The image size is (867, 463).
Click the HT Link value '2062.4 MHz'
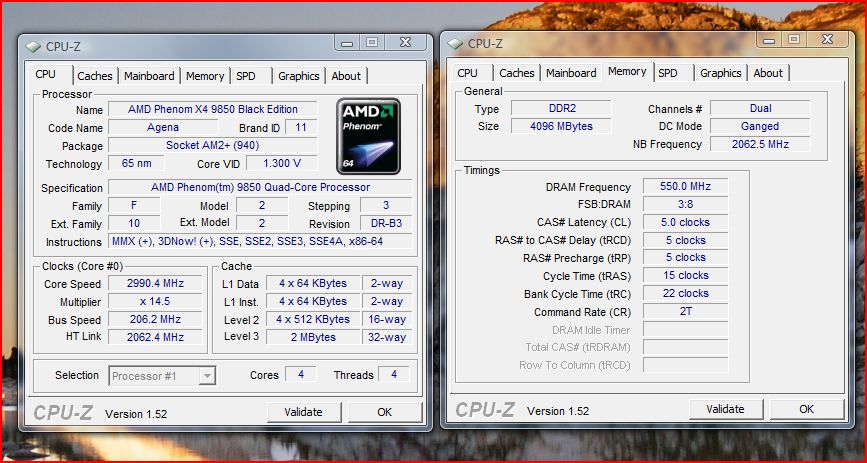coord(155,337)
